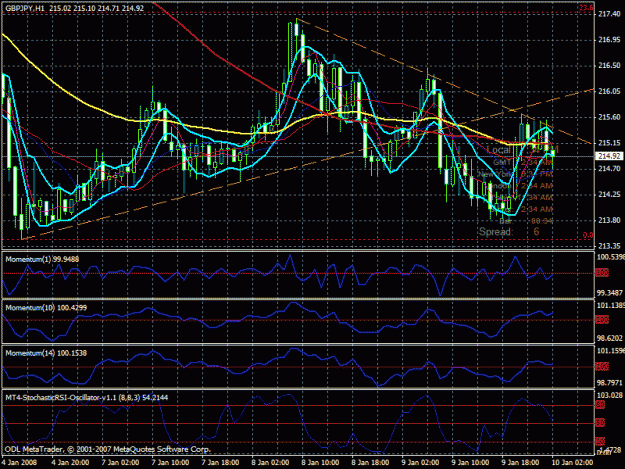This screenshot has width=625, height=469.
Task: Click the Momentum(14) 100.1538 indicator label
Action: (x=46, y=353)
